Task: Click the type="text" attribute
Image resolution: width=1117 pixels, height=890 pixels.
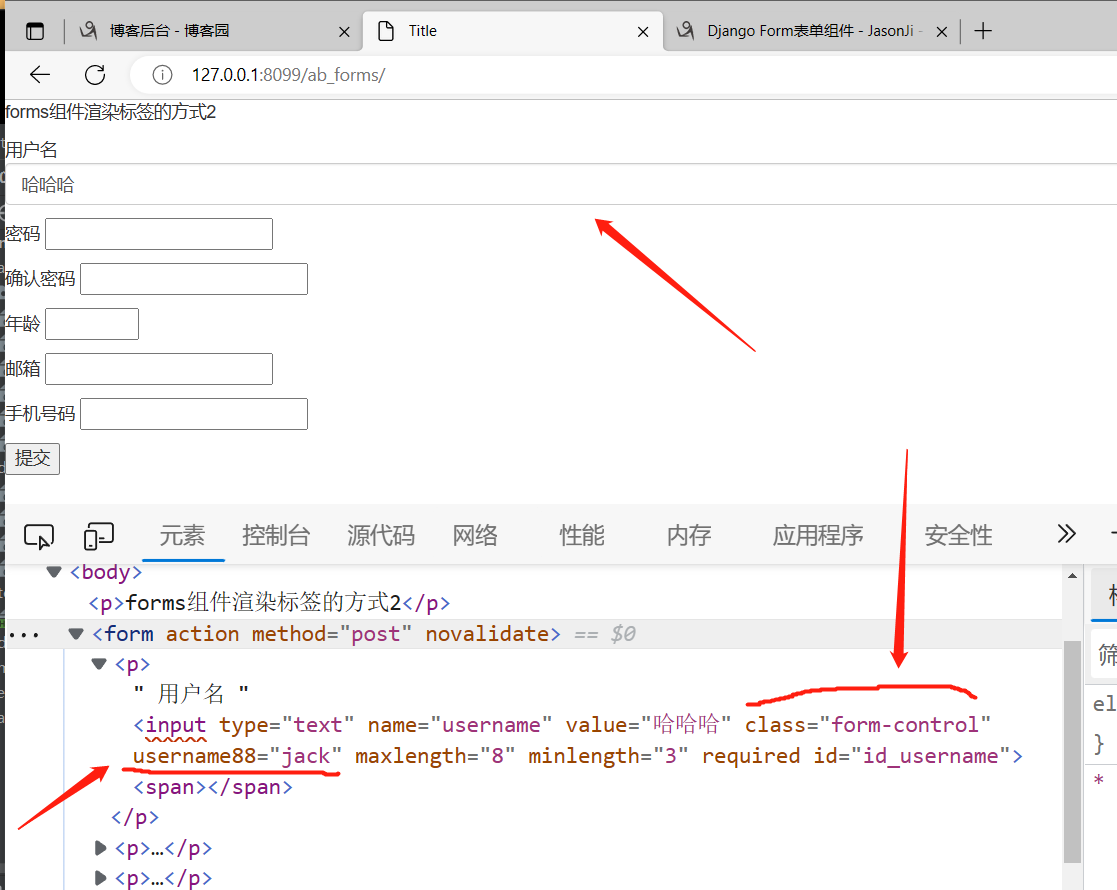Action: (286, 725)
